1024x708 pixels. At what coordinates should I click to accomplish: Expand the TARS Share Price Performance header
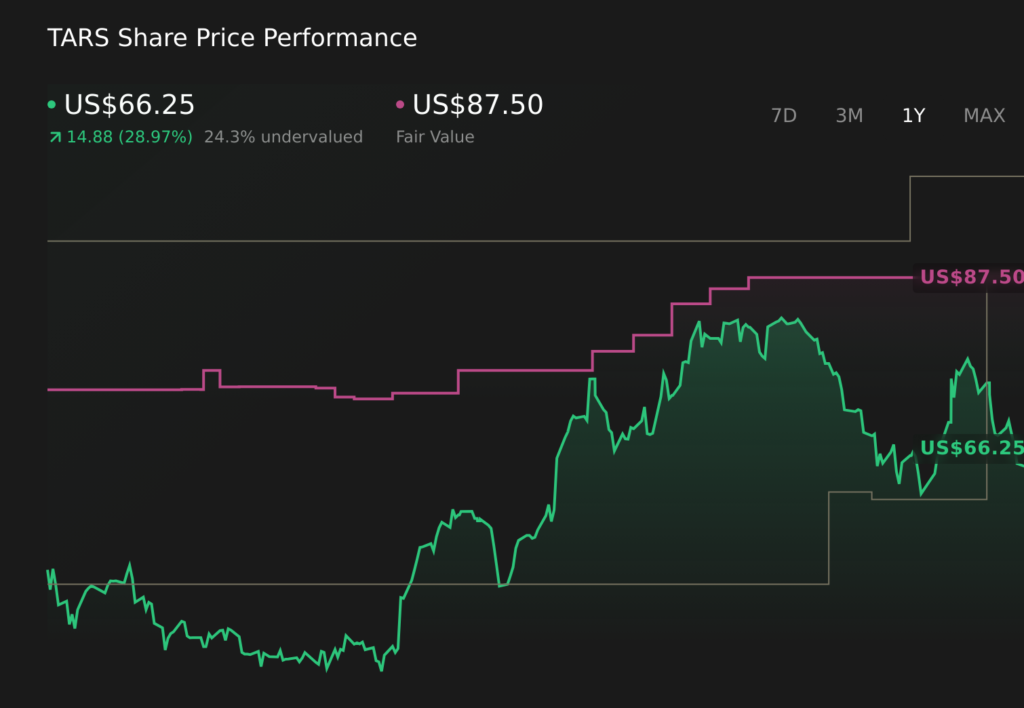point(232,38)
